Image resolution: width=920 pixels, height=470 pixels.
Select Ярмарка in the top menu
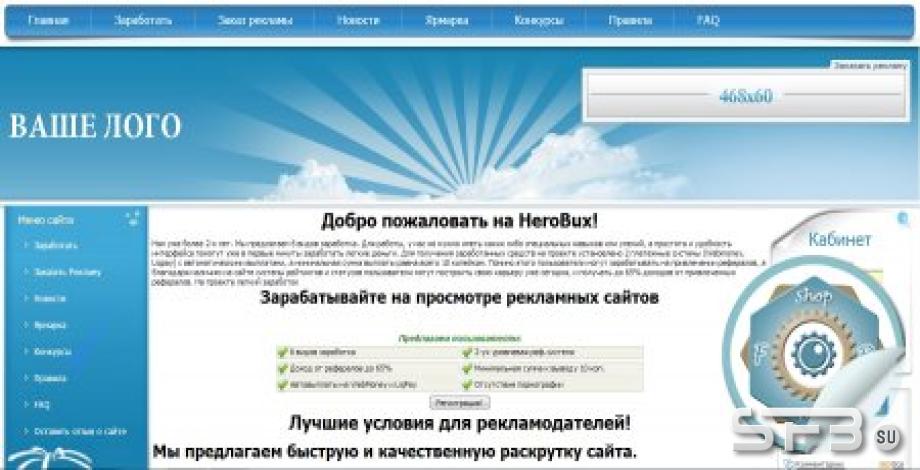(x=447, y=21)
